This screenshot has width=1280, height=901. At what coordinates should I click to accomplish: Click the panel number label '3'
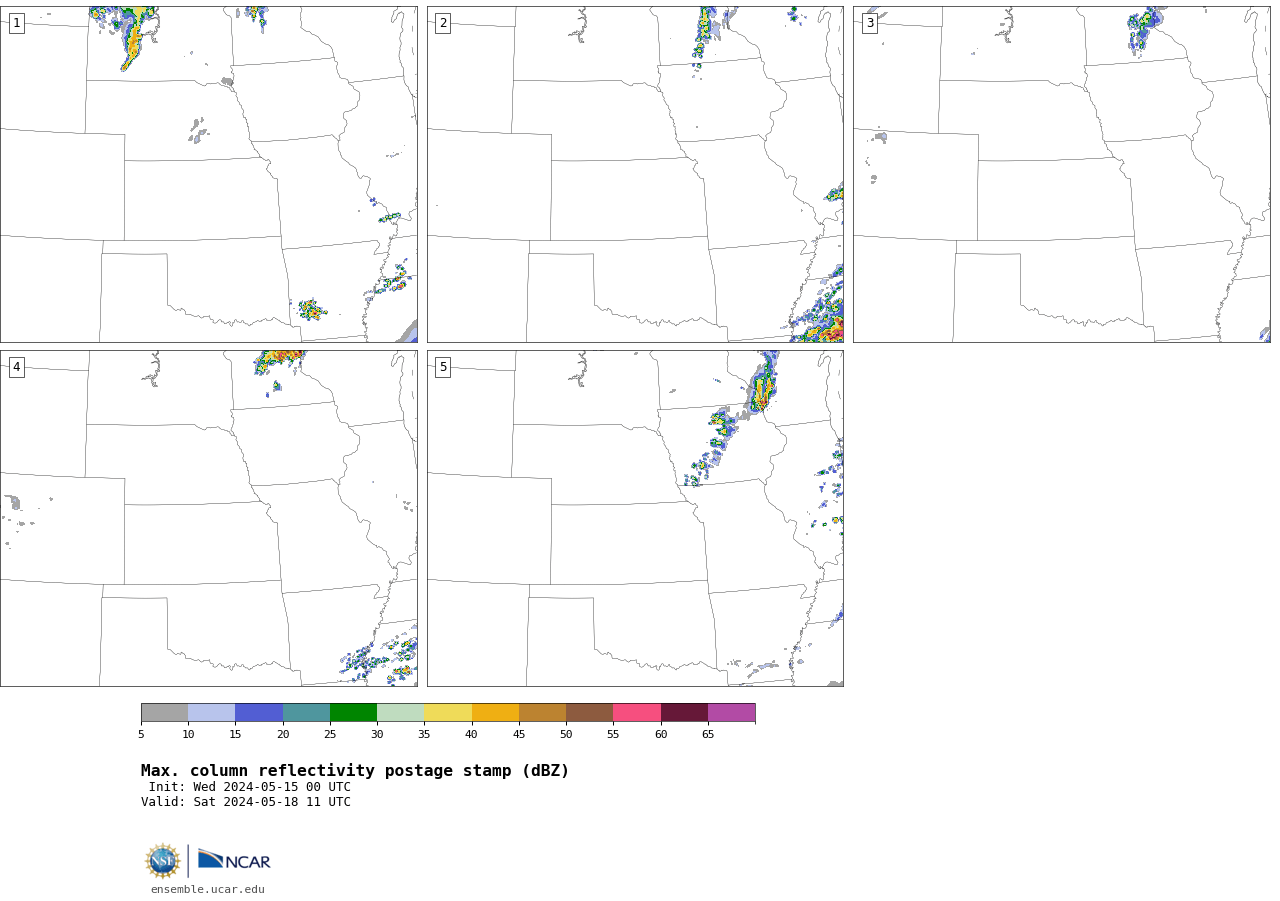point(869,23)
